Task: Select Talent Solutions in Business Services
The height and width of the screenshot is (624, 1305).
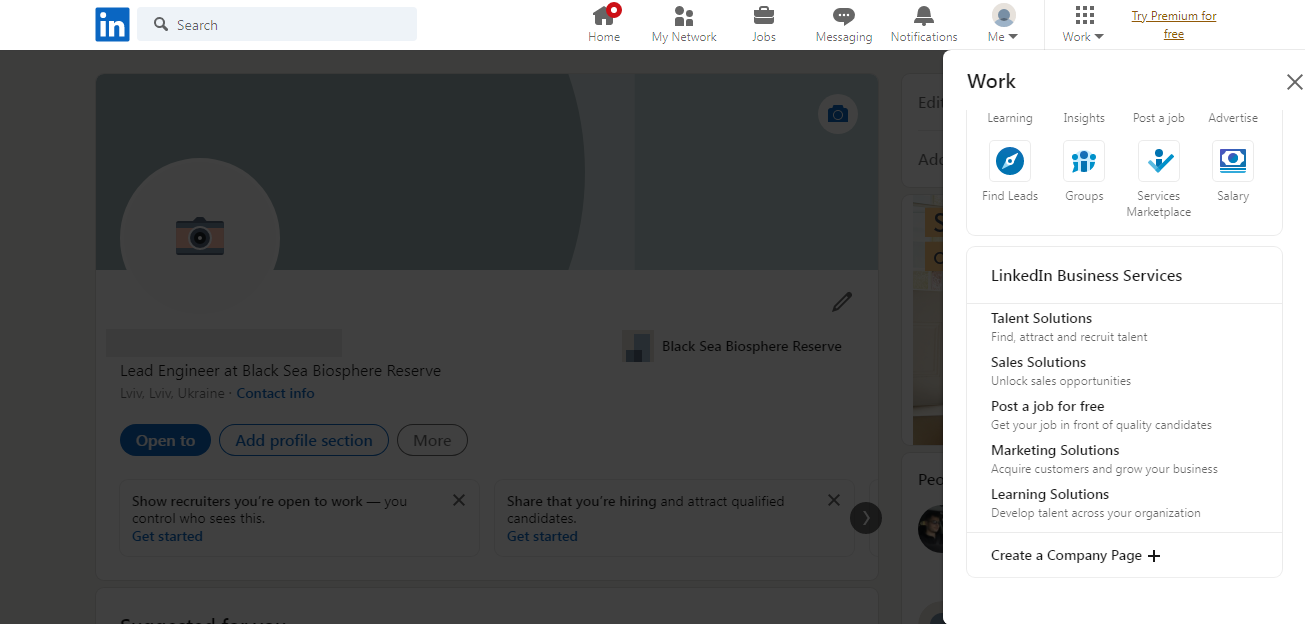Action: tap(1041, 318)
